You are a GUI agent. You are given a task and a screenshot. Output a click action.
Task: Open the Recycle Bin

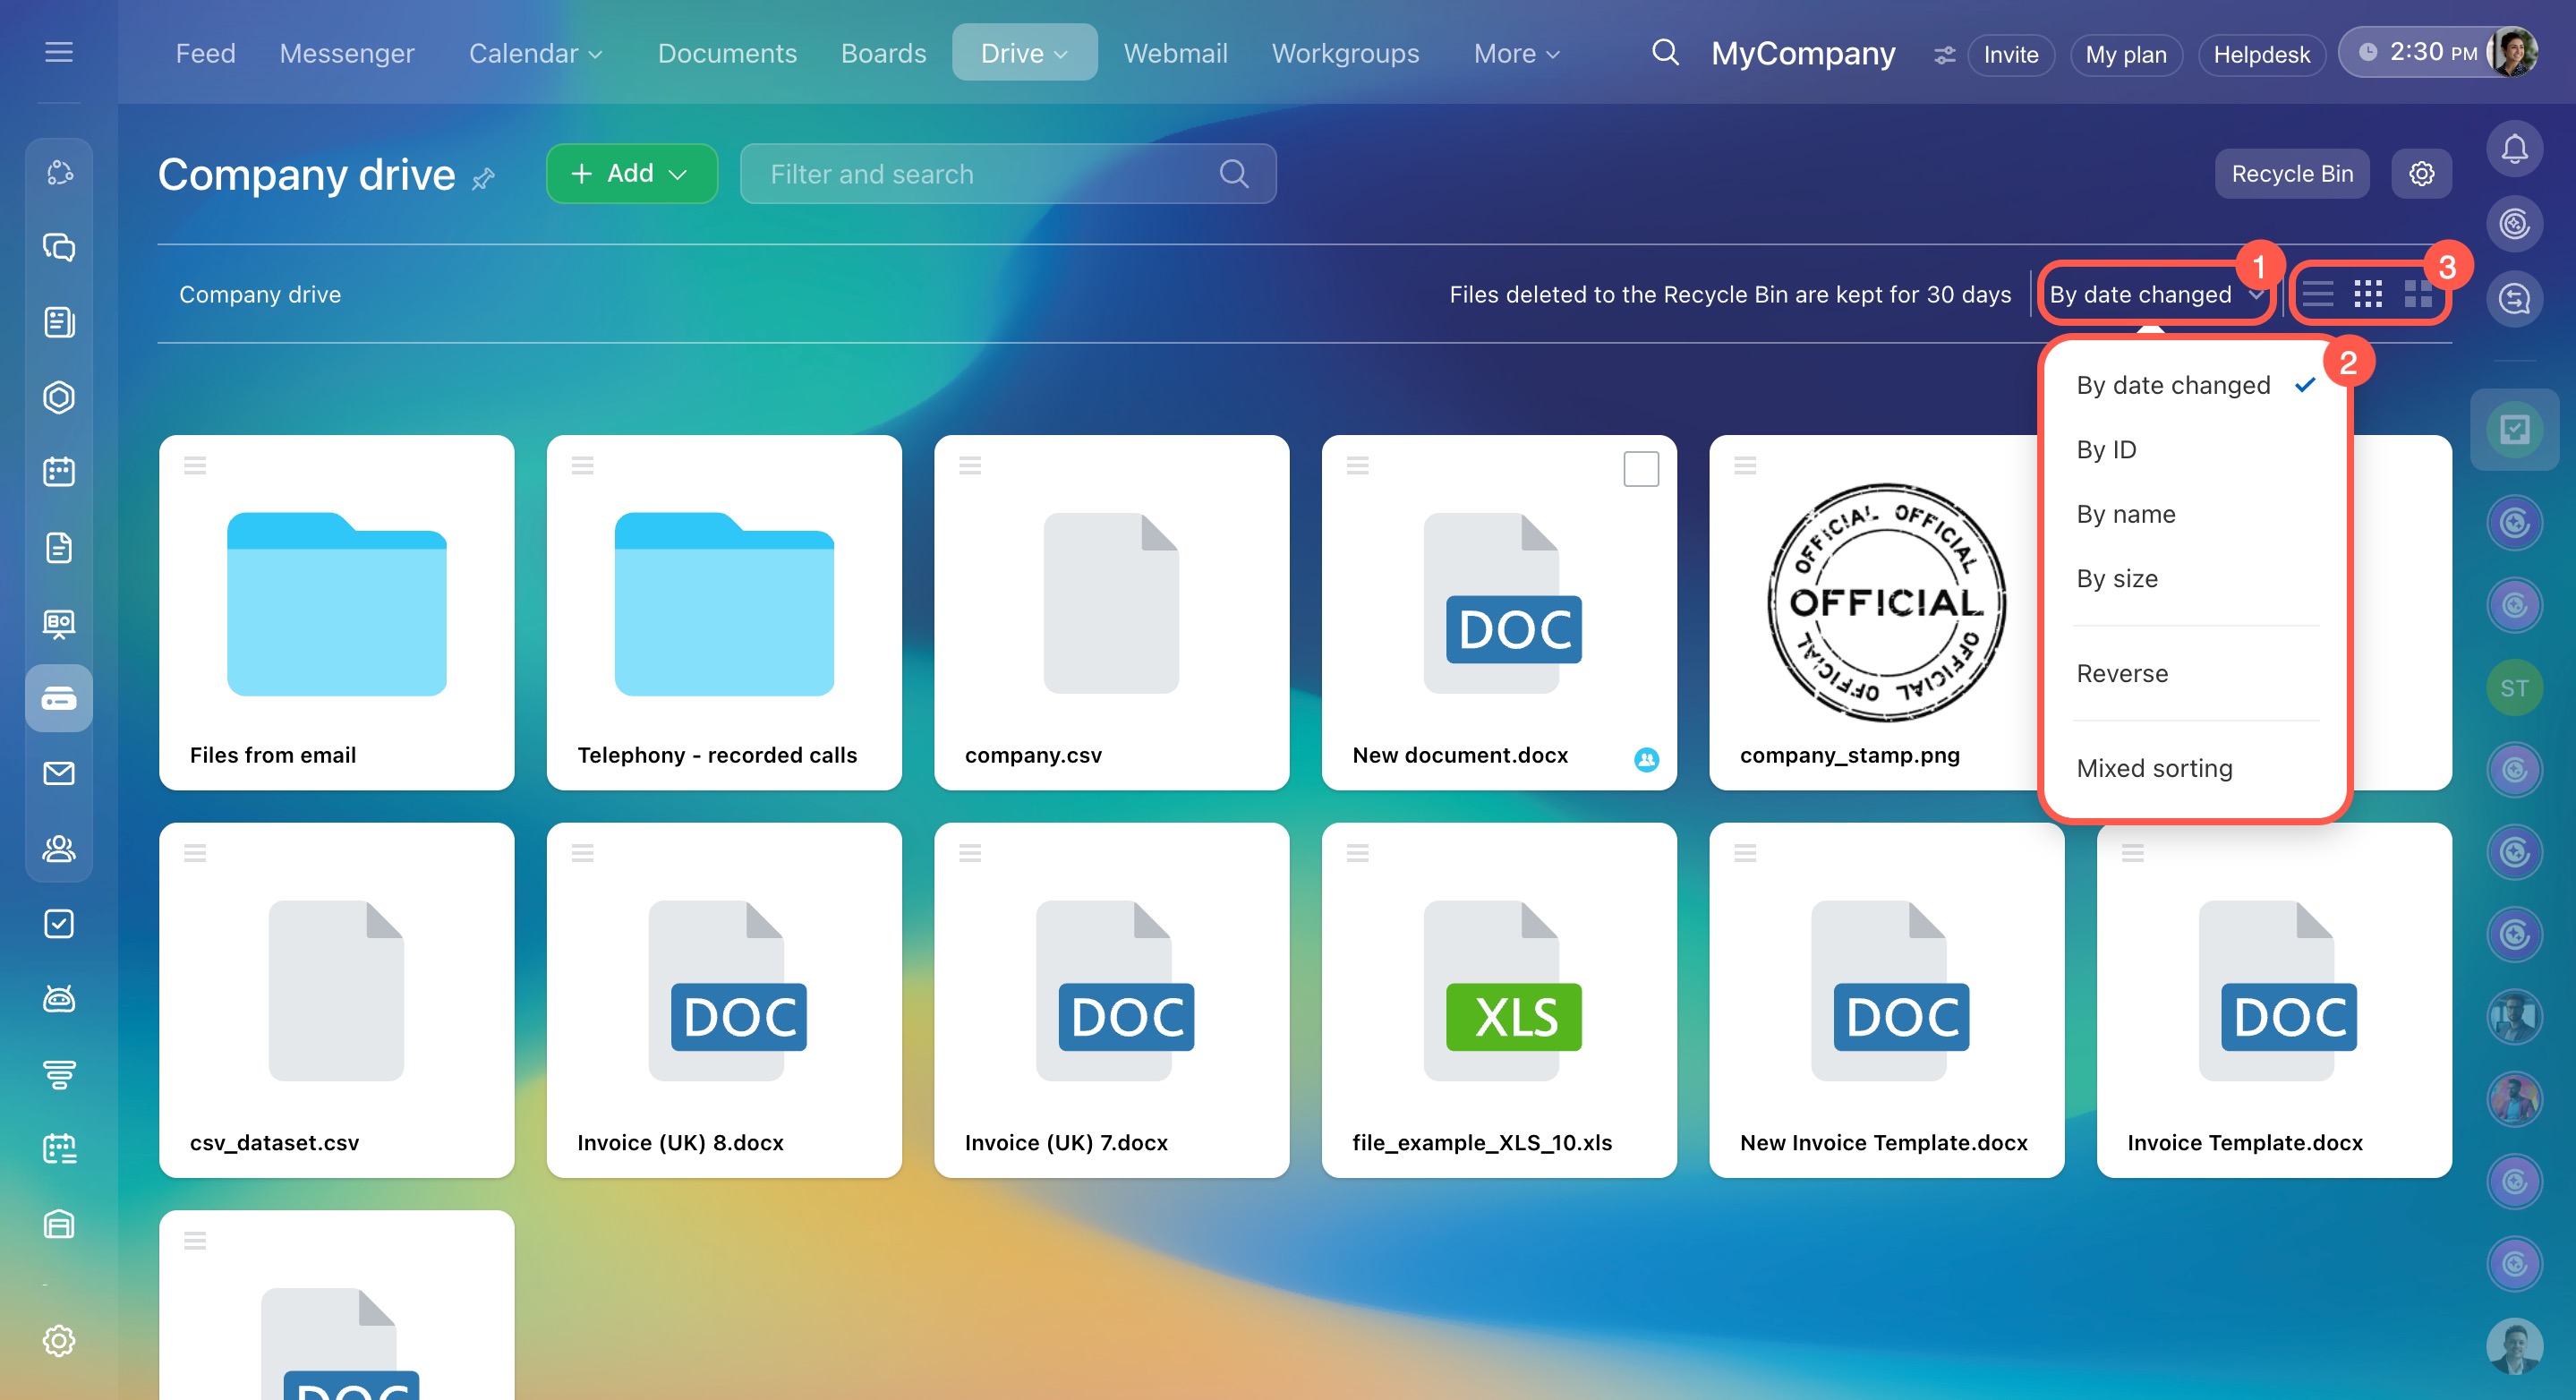[x=2291, y=174]
